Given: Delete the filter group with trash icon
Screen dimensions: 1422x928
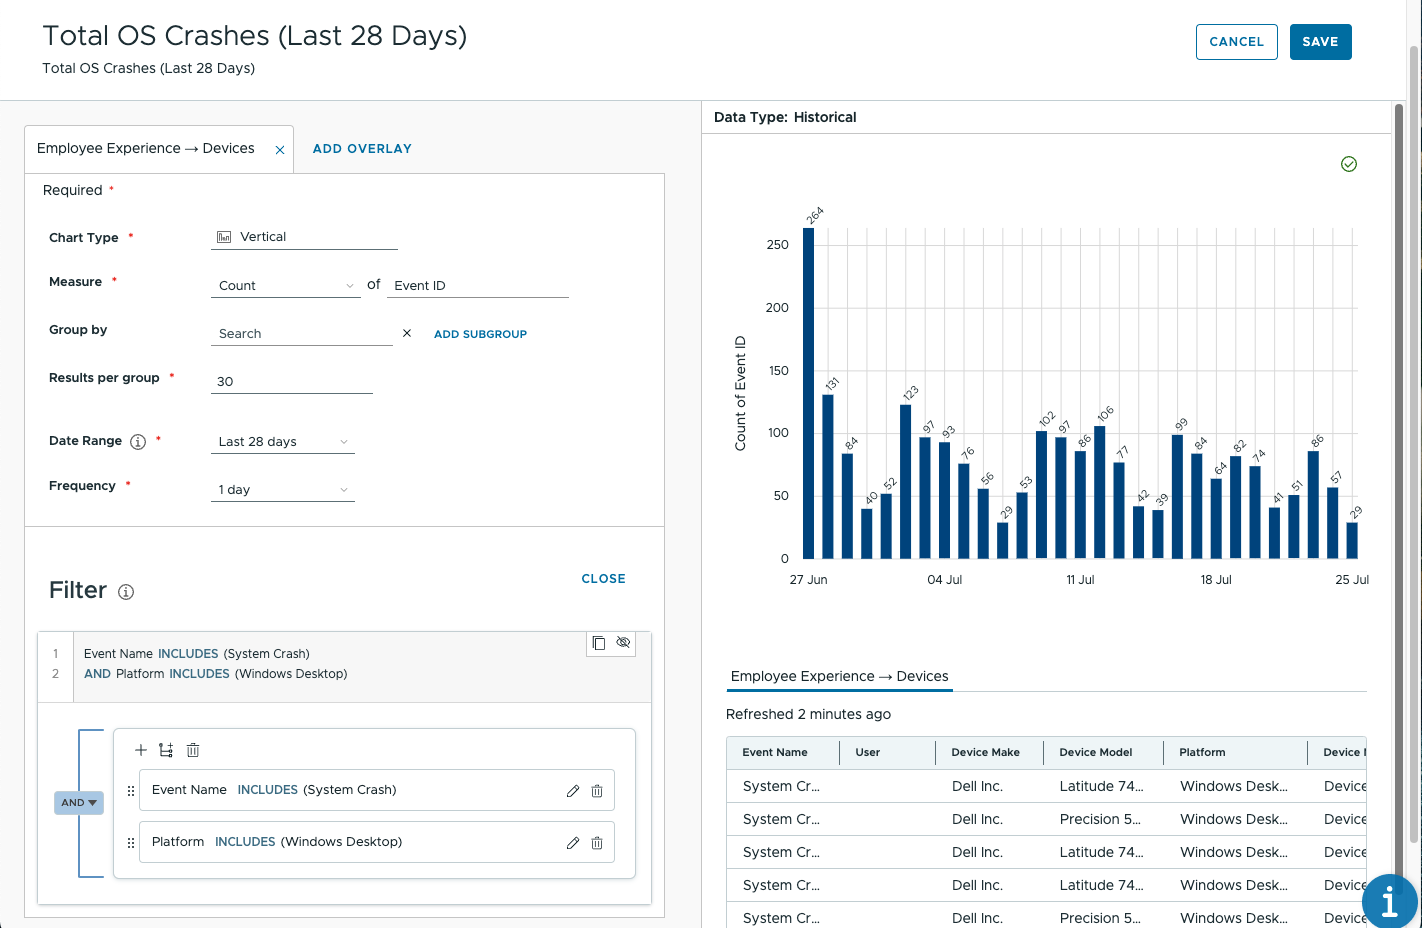Looking at the screenshot, I should [x=193, y=750].
